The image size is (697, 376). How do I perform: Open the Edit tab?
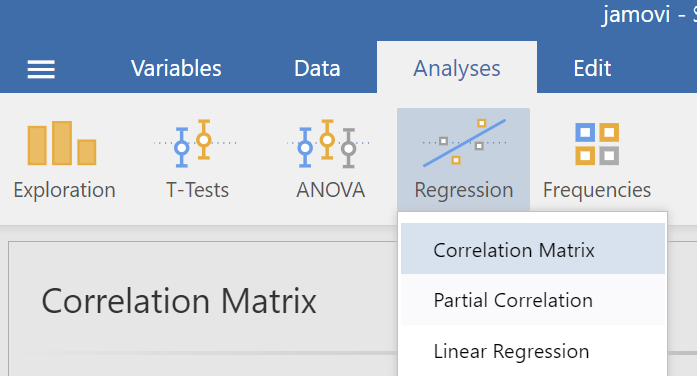[x=592, y=68]
